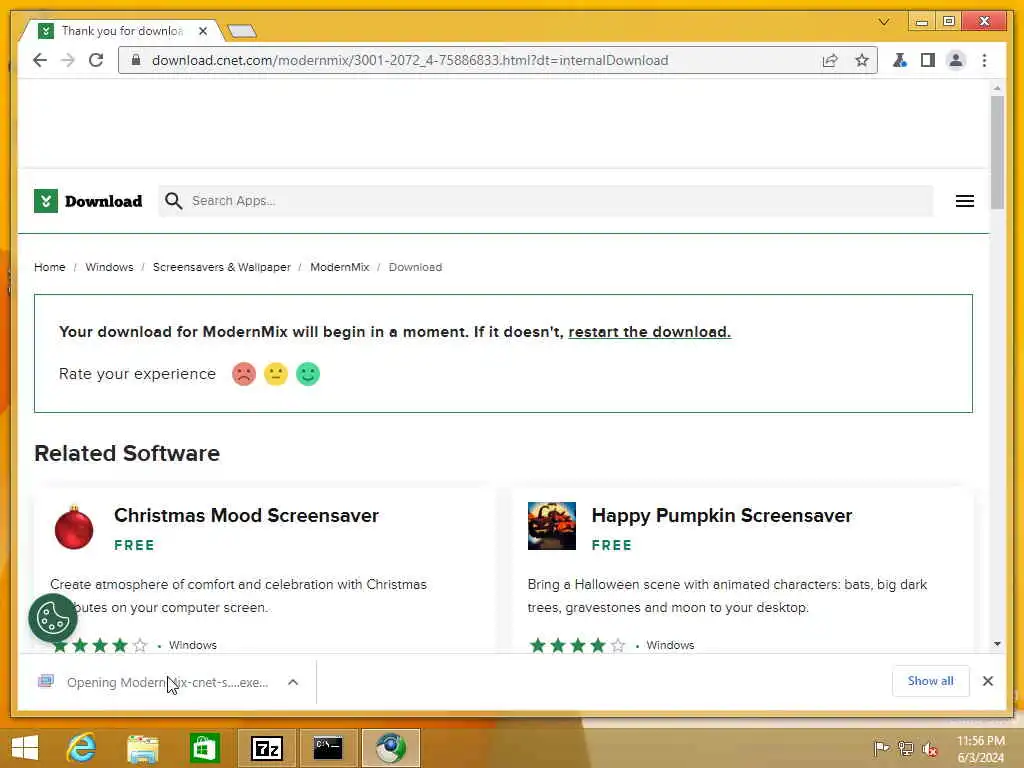Click the page vertical scrollbar thumb

tap(997, 152)
